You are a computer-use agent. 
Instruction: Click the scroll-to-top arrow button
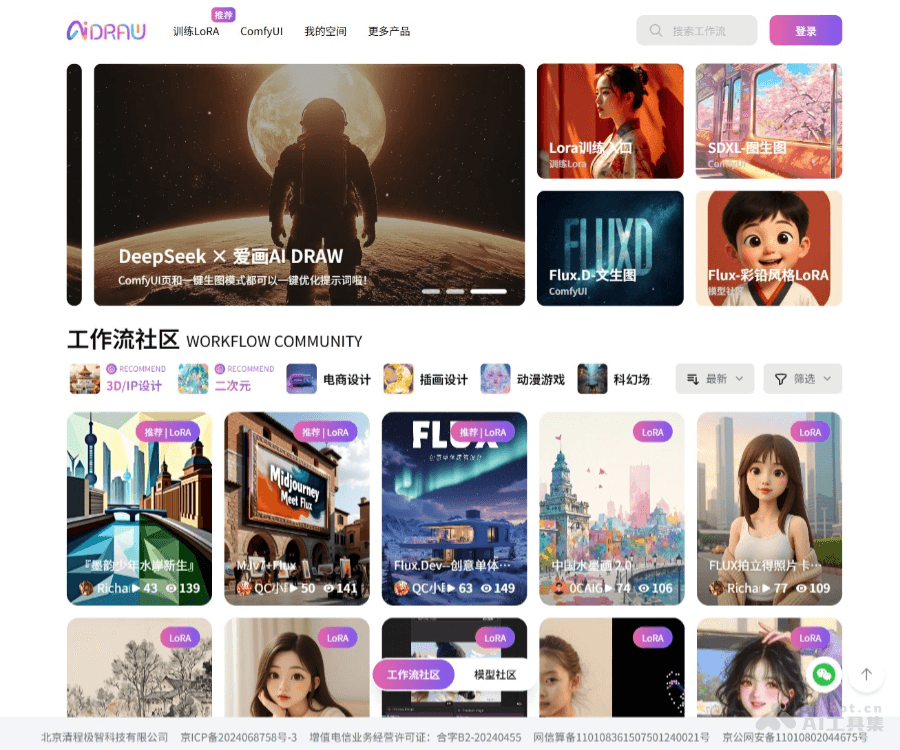pyautogui.click(x=866, y=675)
